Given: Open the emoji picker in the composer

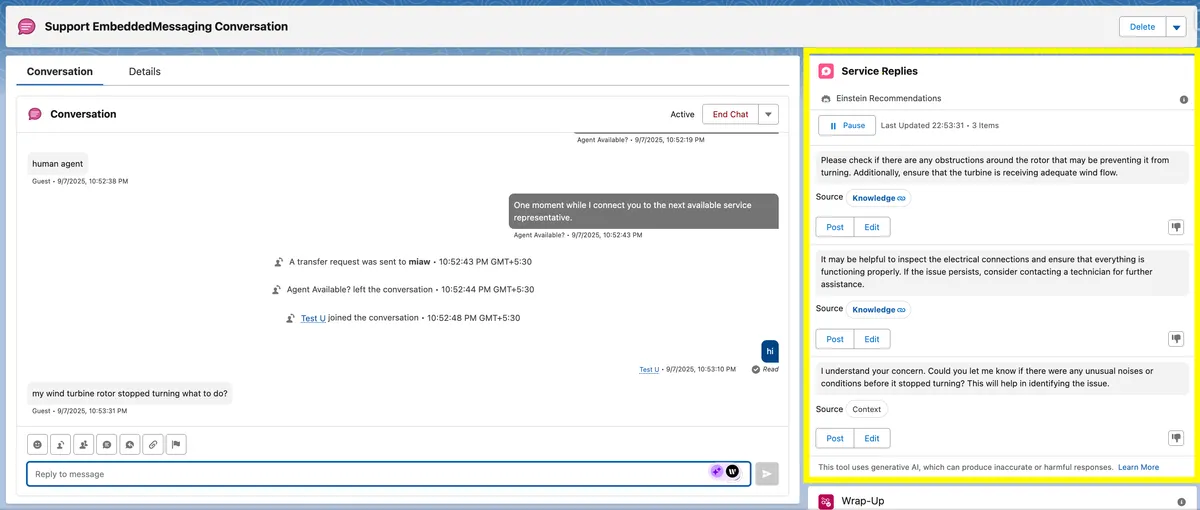Looking at the screenshot, I should click(x=38, y=444).
